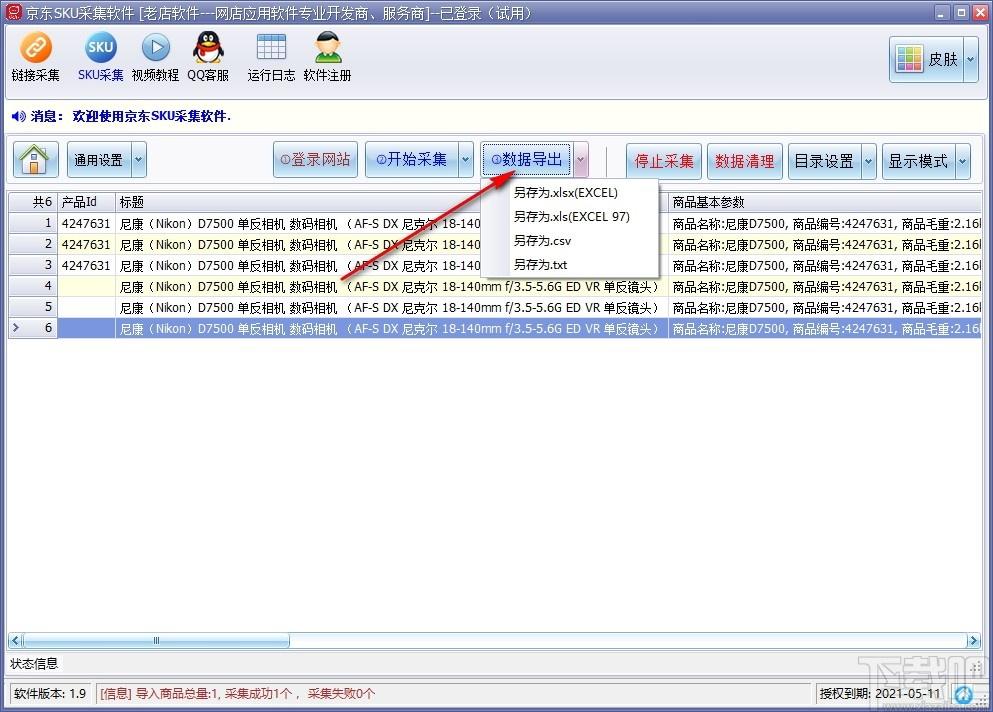Choose 另存为.csv export option
The width and height of the screenshot is (993, 712).
coord(570,241)
